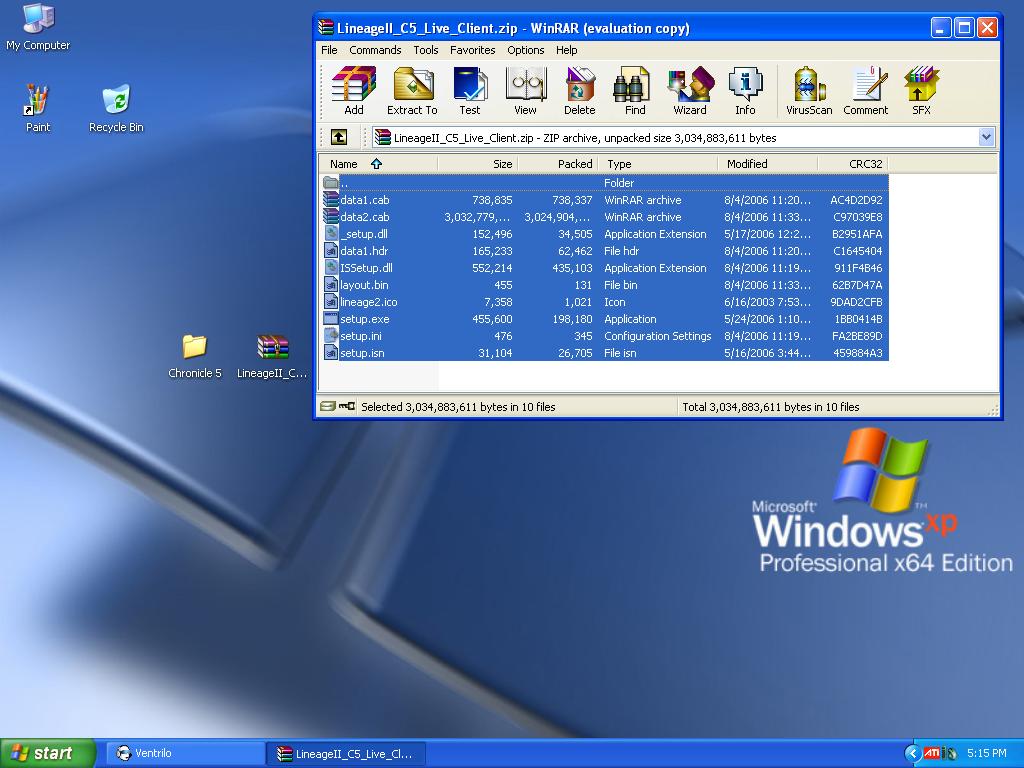Sort by the Type column header

click(658, 164)
